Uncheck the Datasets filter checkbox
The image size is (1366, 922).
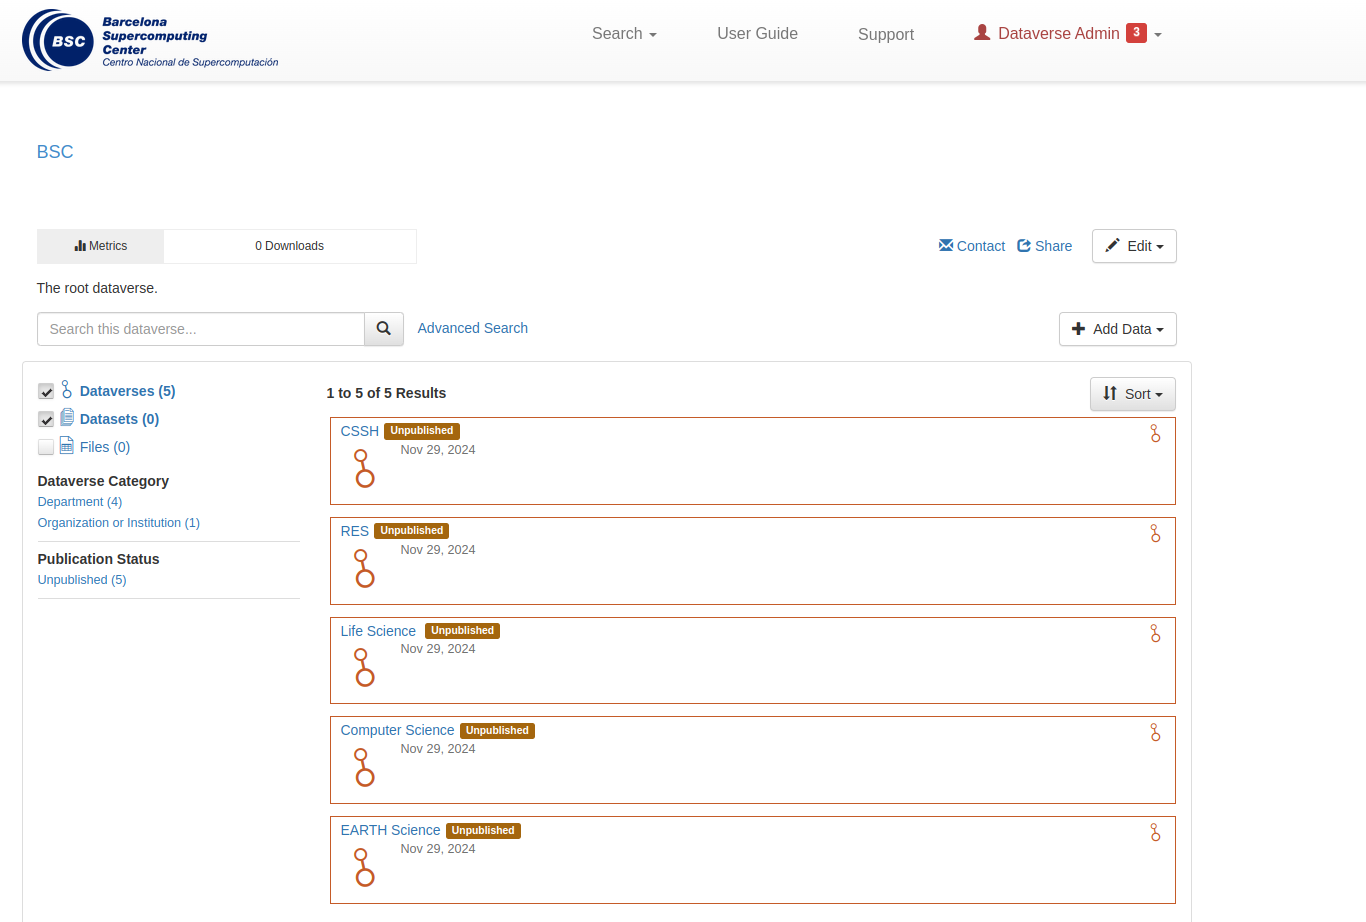46,419
